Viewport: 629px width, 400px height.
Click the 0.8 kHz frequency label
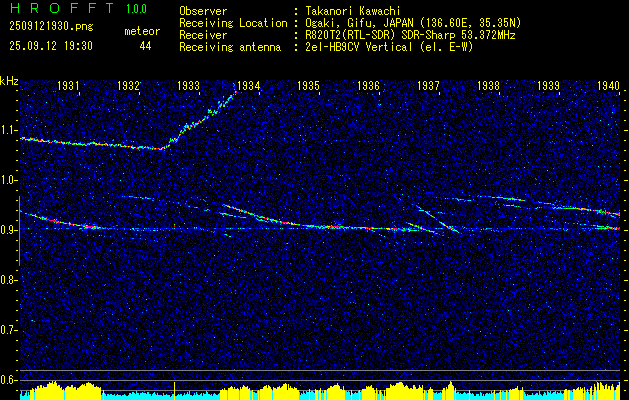coord(9,280)
